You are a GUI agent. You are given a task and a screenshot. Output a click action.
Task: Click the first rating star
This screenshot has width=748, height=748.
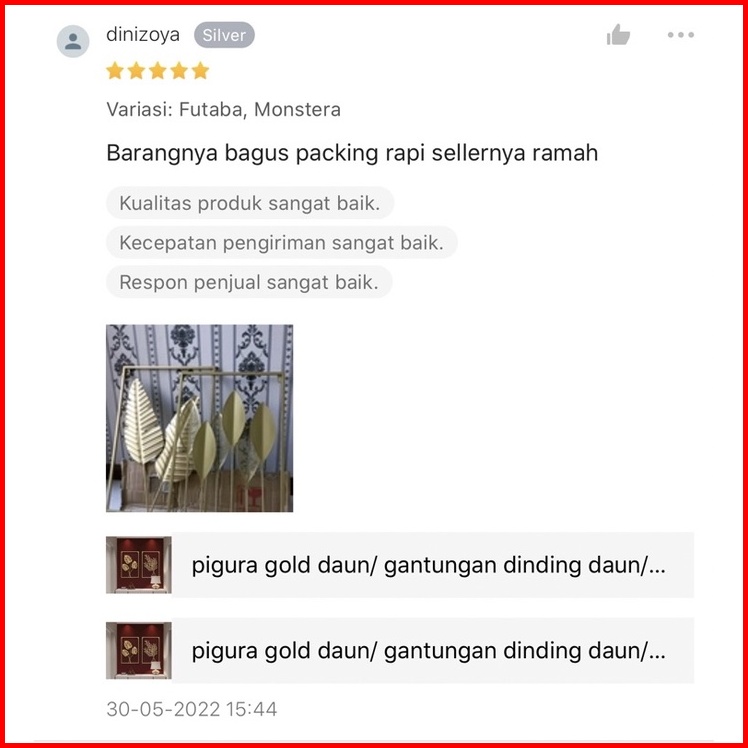115,71
